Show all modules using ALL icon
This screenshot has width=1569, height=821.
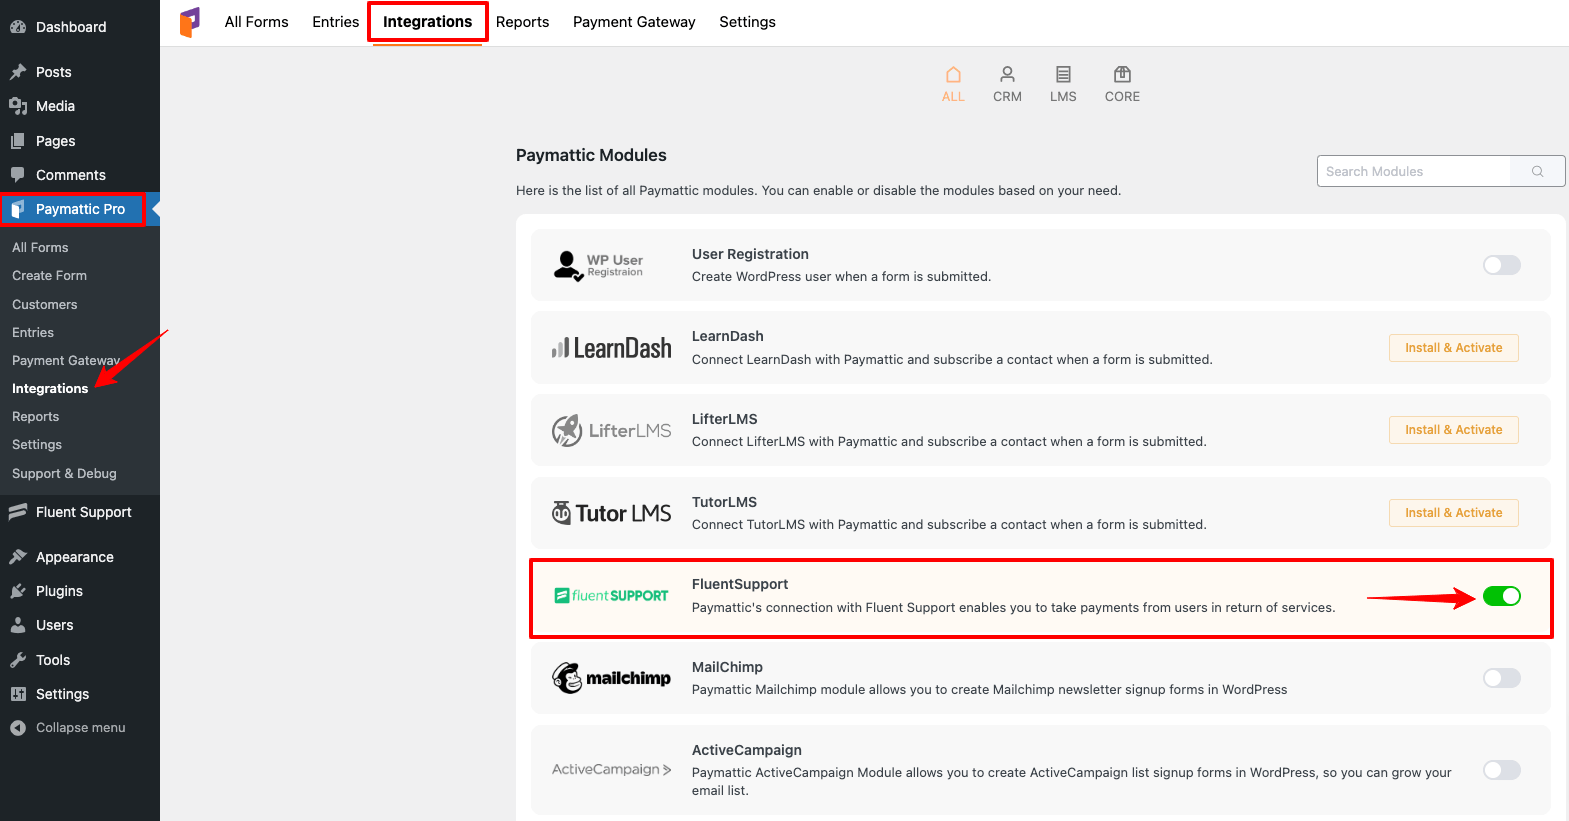click(953, 75)
